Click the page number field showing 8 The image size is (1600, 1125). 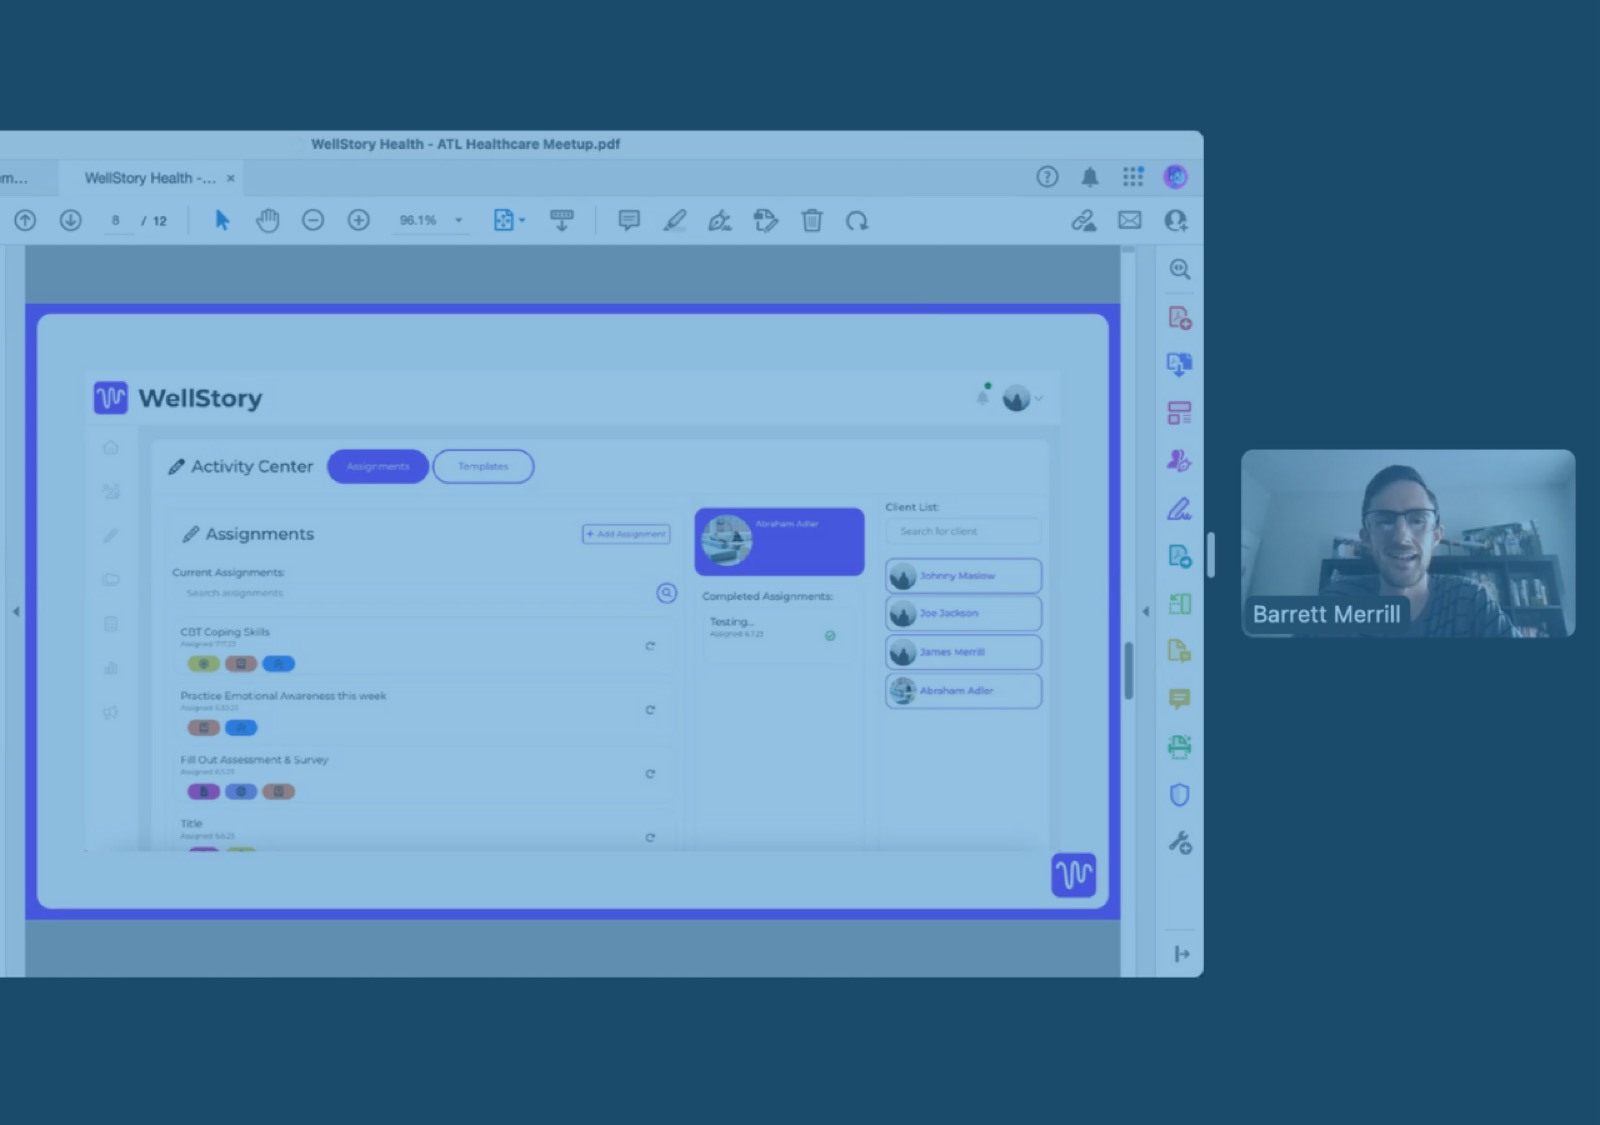coord(116,220)
